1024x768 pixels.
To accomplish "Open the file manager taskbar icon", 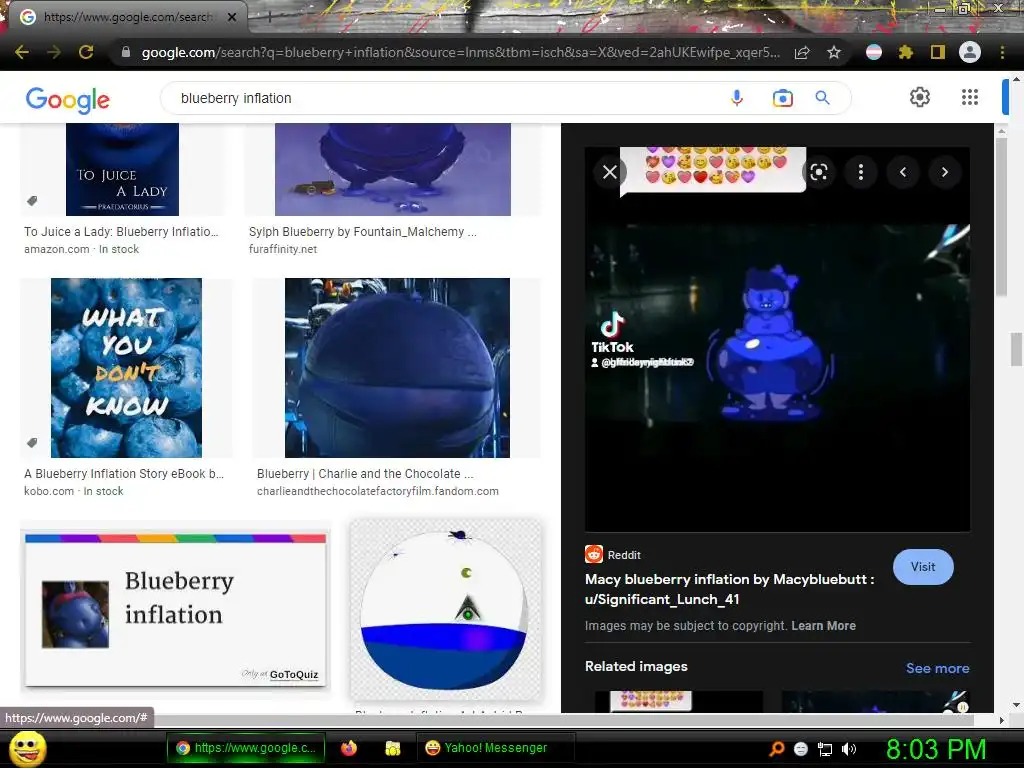I will point(392,748).
